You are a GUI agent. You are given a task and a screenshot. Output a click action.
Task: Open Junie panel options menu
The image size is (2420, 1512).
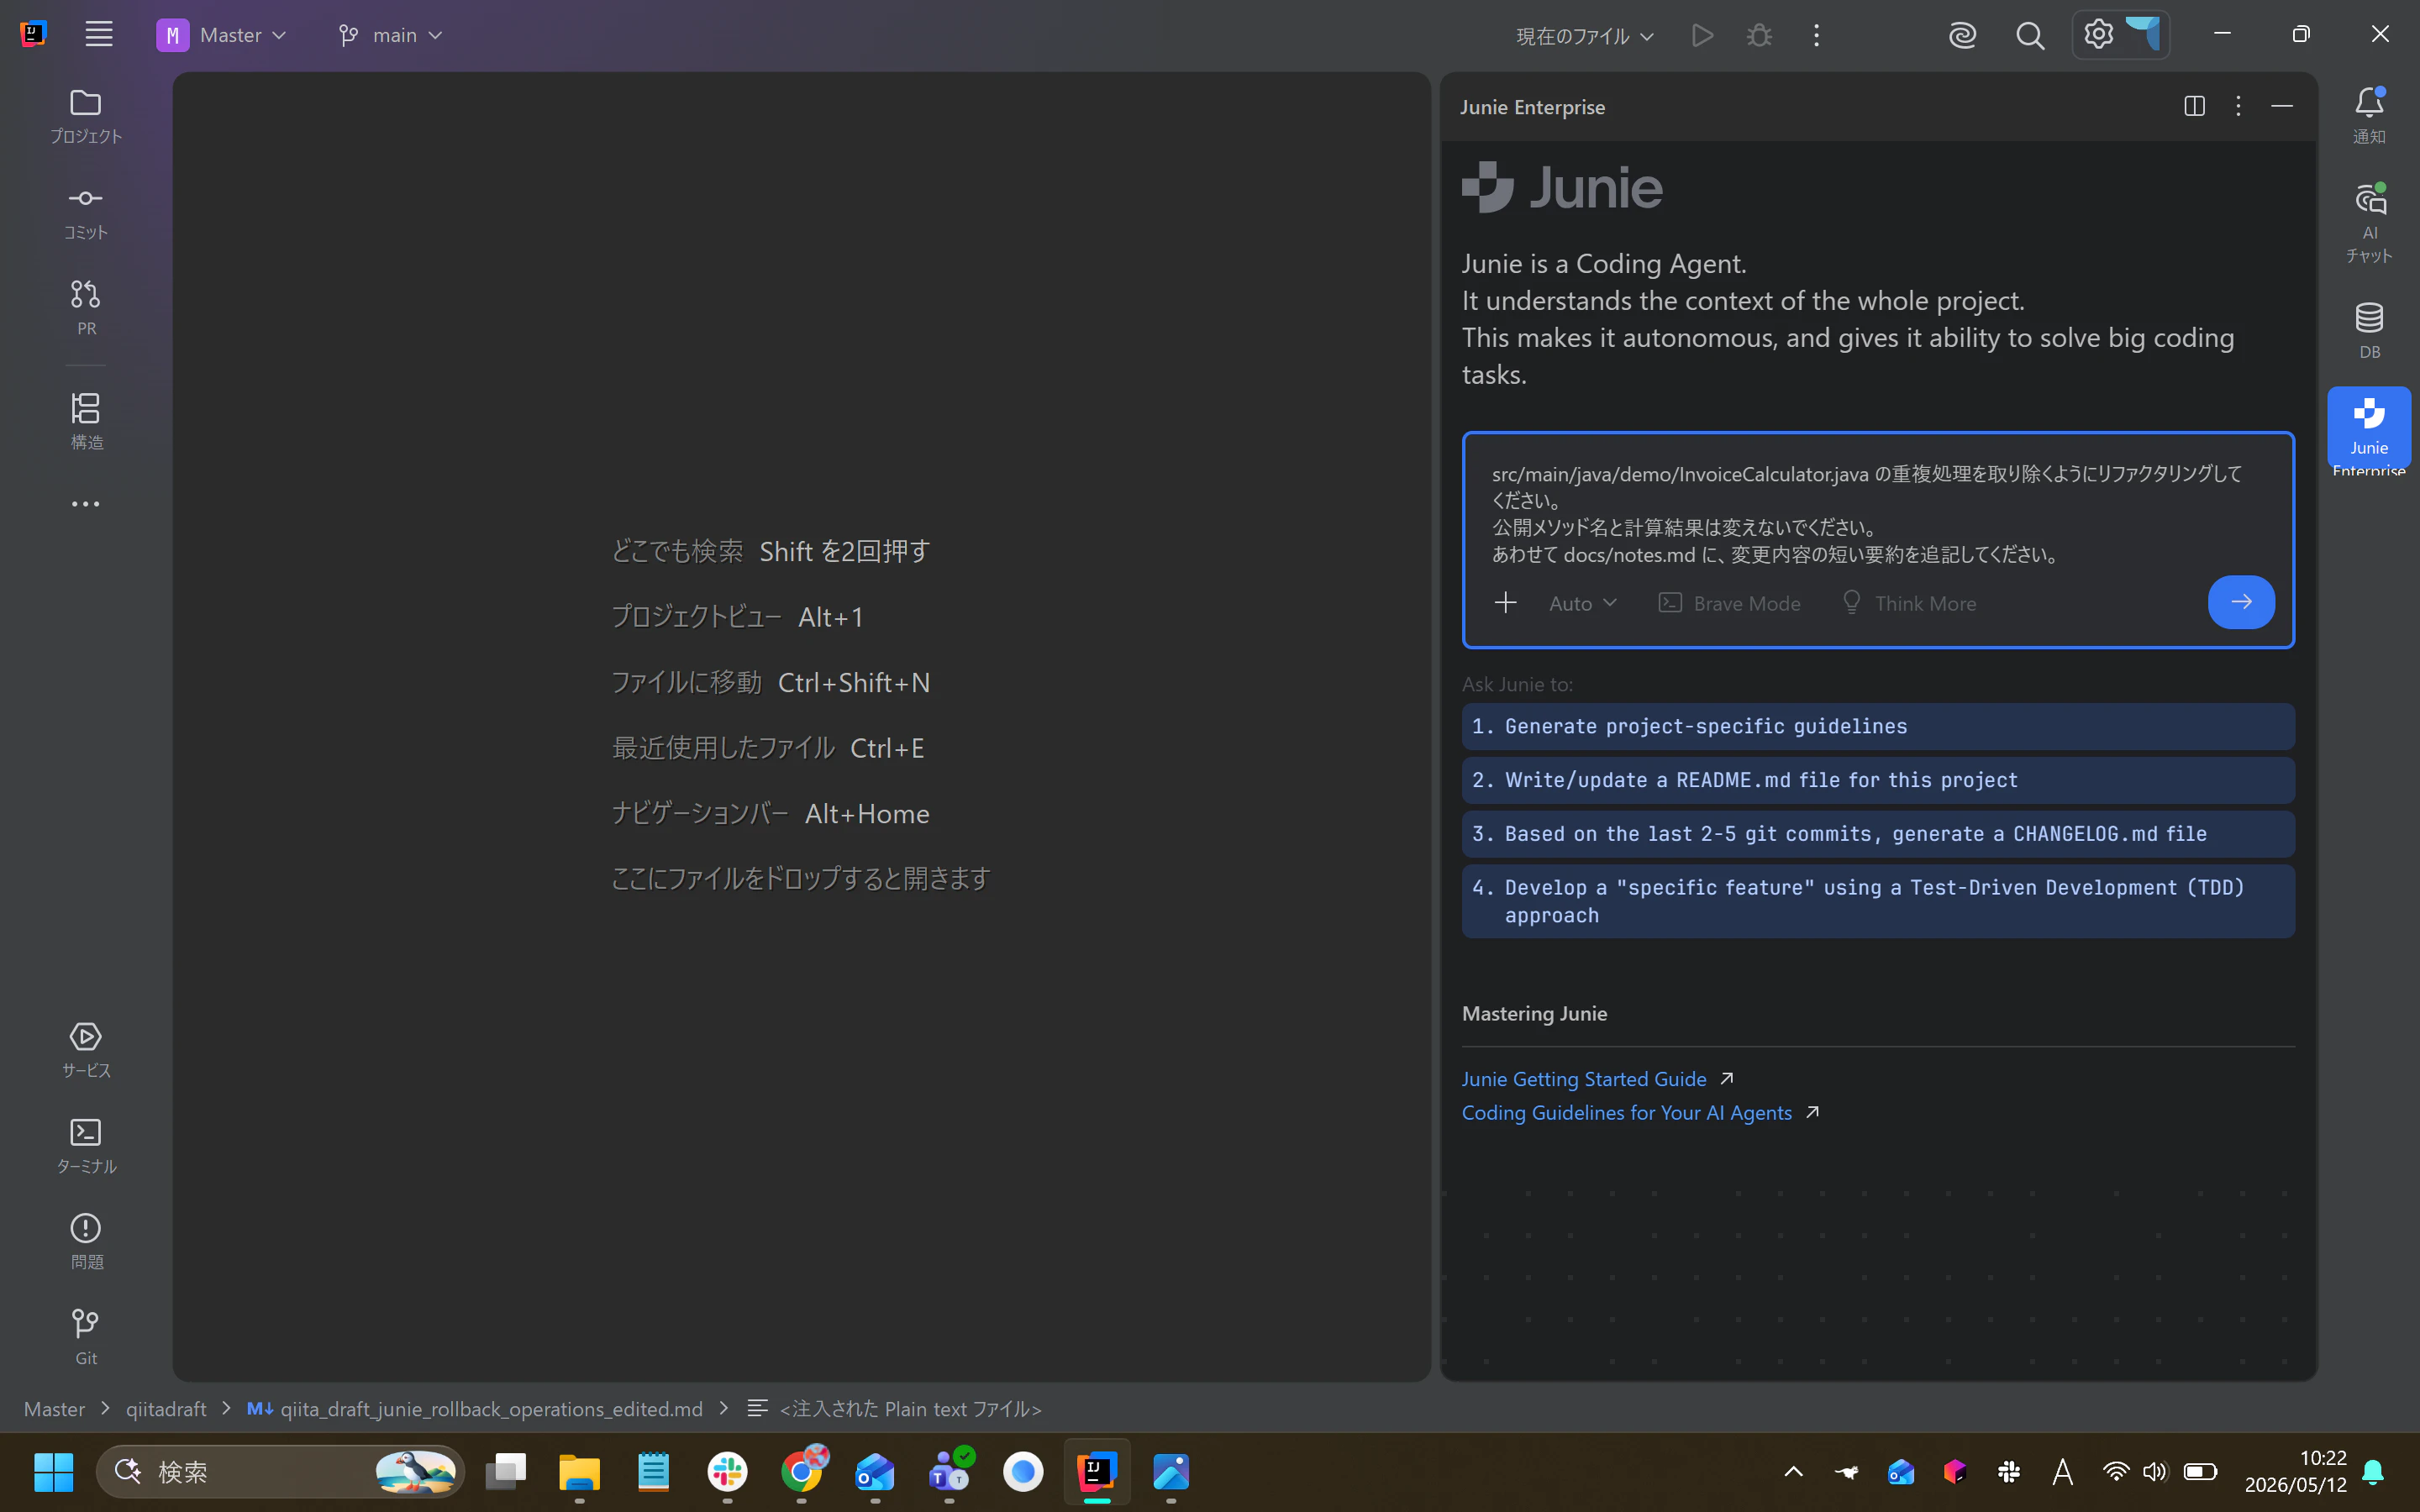click(2238, 106)
